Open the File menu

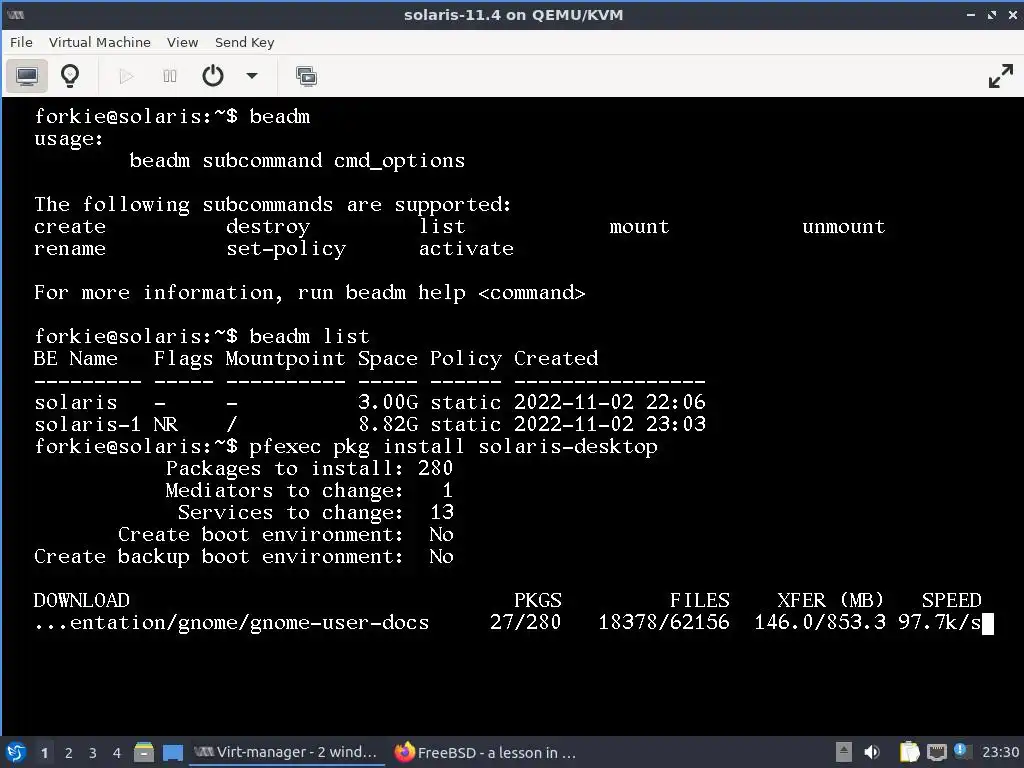[22, 42]
